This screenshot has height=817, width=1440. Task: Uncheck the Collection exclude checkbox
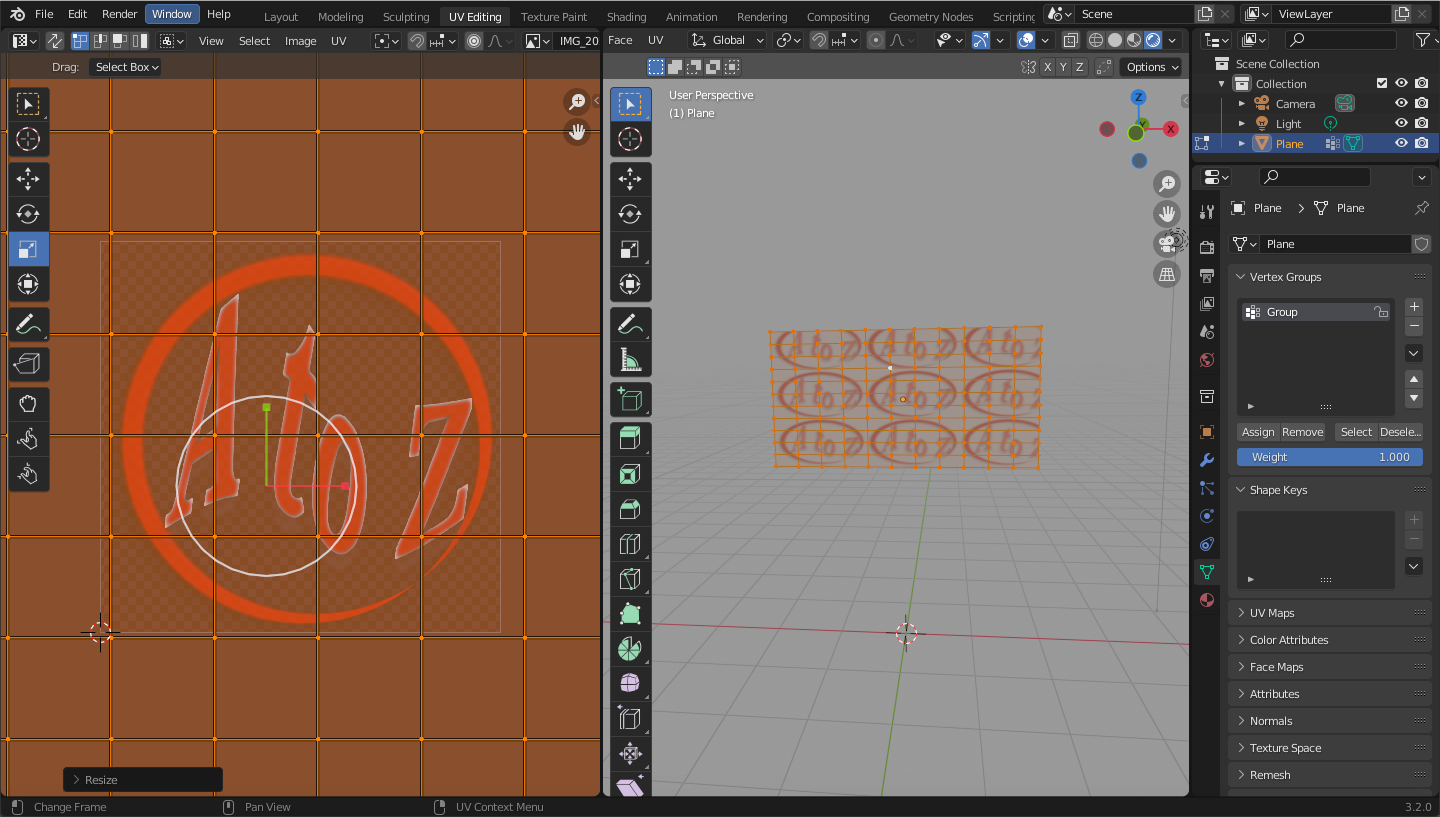[x=1382, y=83]
